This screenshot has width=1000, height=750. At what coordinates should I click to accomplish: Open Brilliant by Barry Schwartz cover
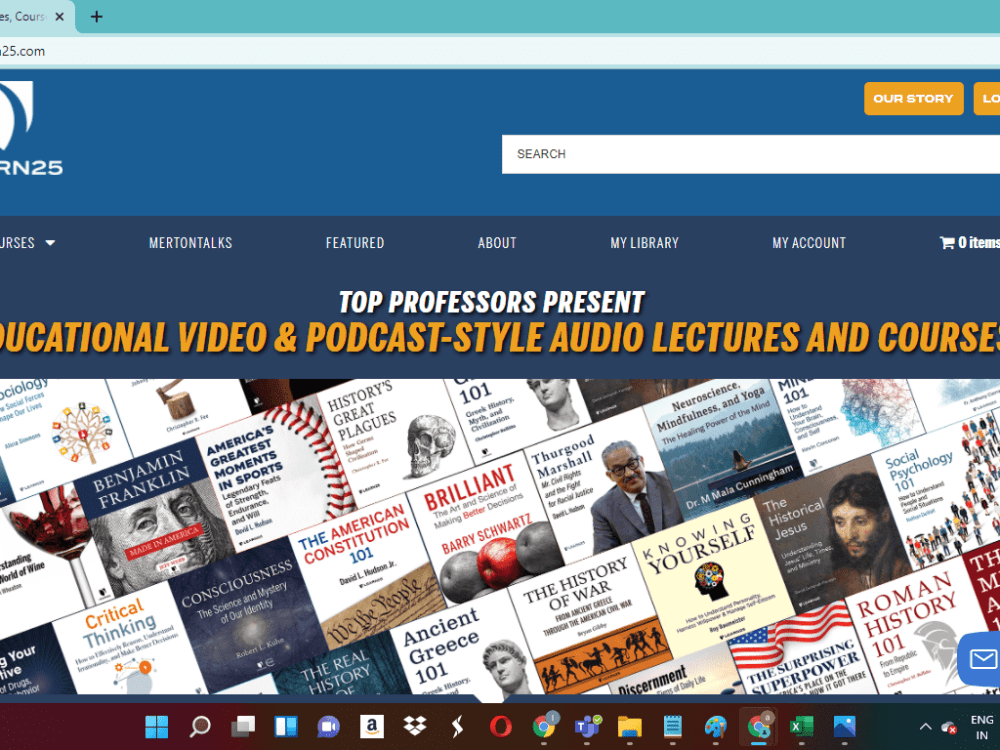(486, 529)
